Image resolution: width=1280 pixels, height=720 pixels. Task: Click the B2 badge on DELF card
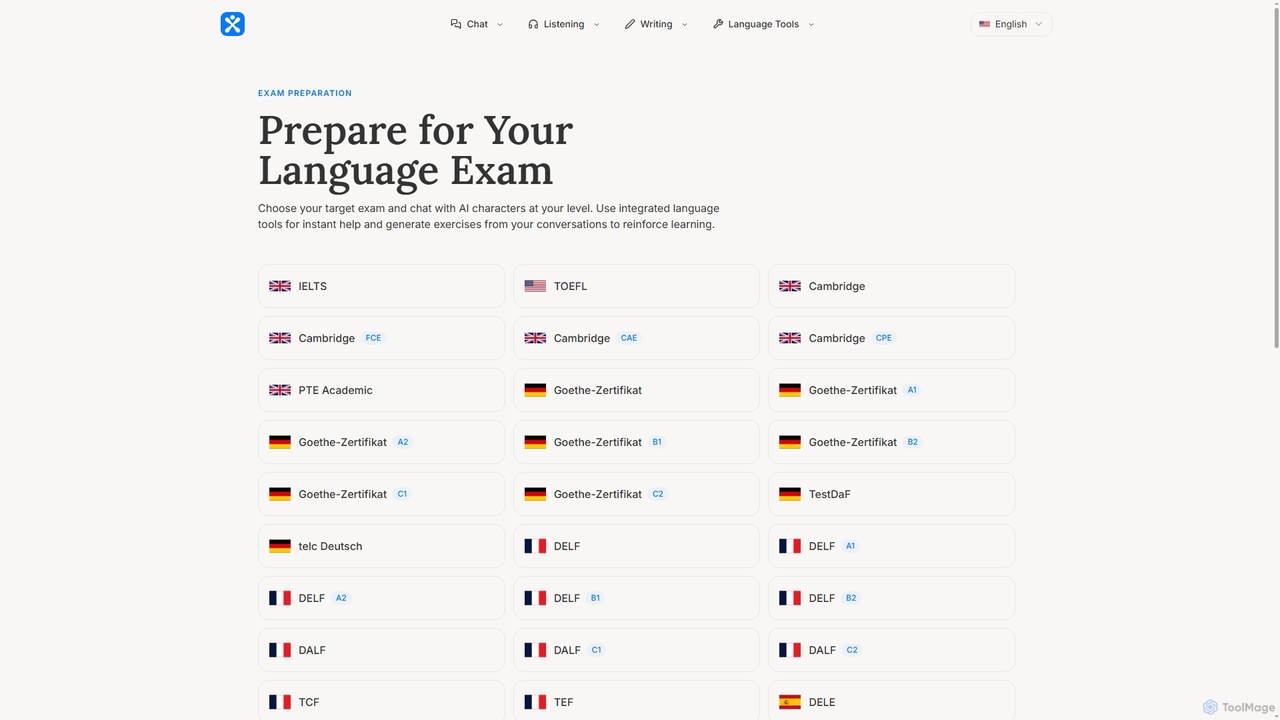(851, 598)
